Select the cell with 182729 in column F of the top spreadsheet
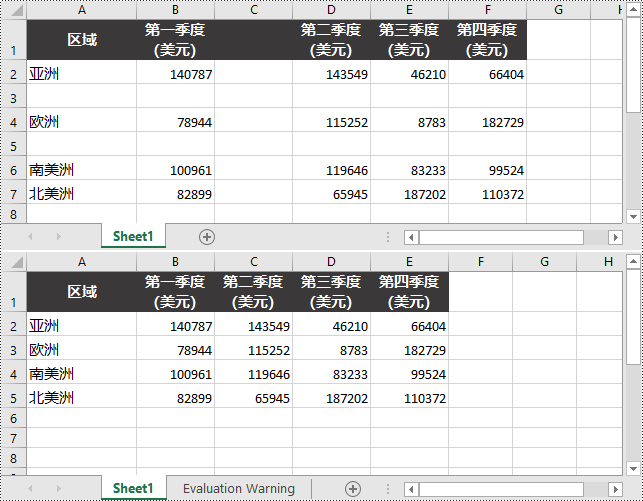643x501 pixels. click(x=488, y=120)
